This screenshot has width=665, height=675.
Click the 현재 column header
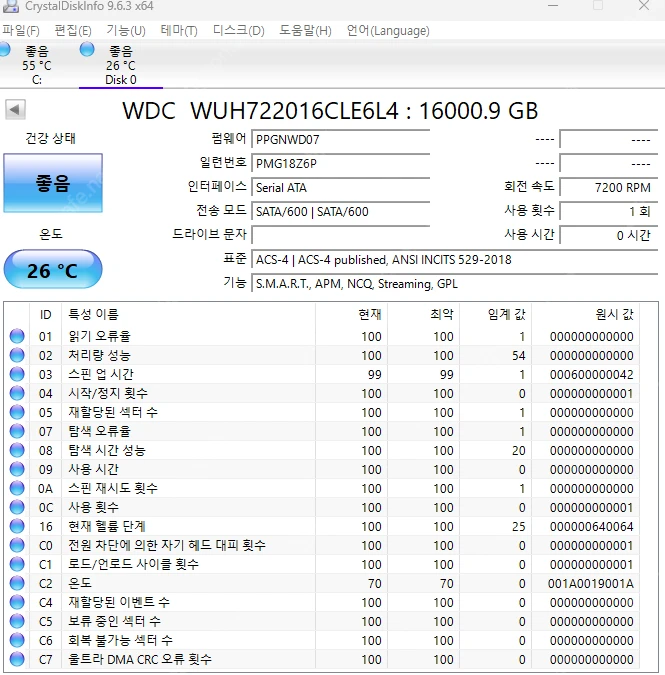(x=351, y=314)
